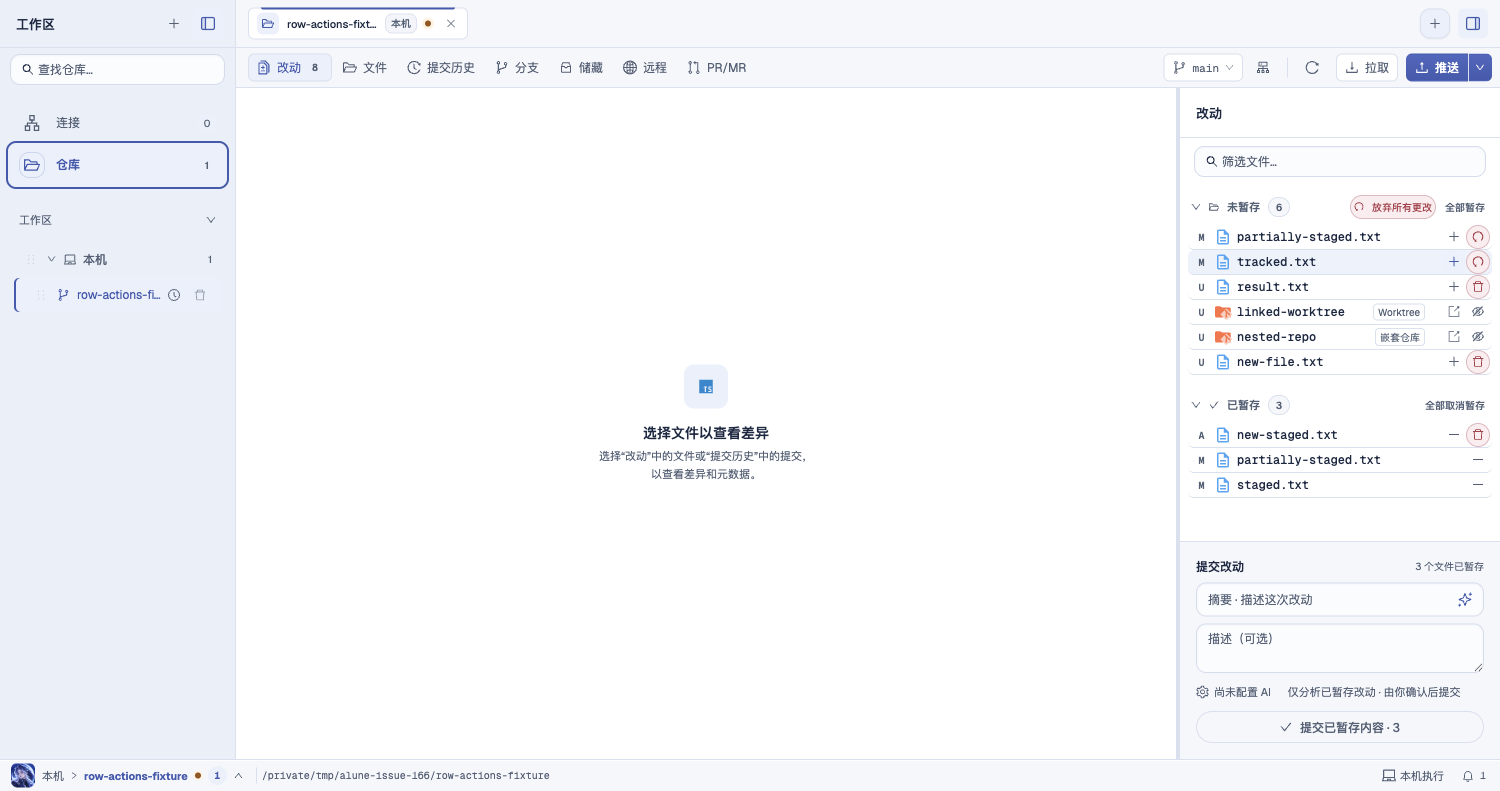
Task: Open 尚未配置 AI settings link
Action: click(1234, 692)
